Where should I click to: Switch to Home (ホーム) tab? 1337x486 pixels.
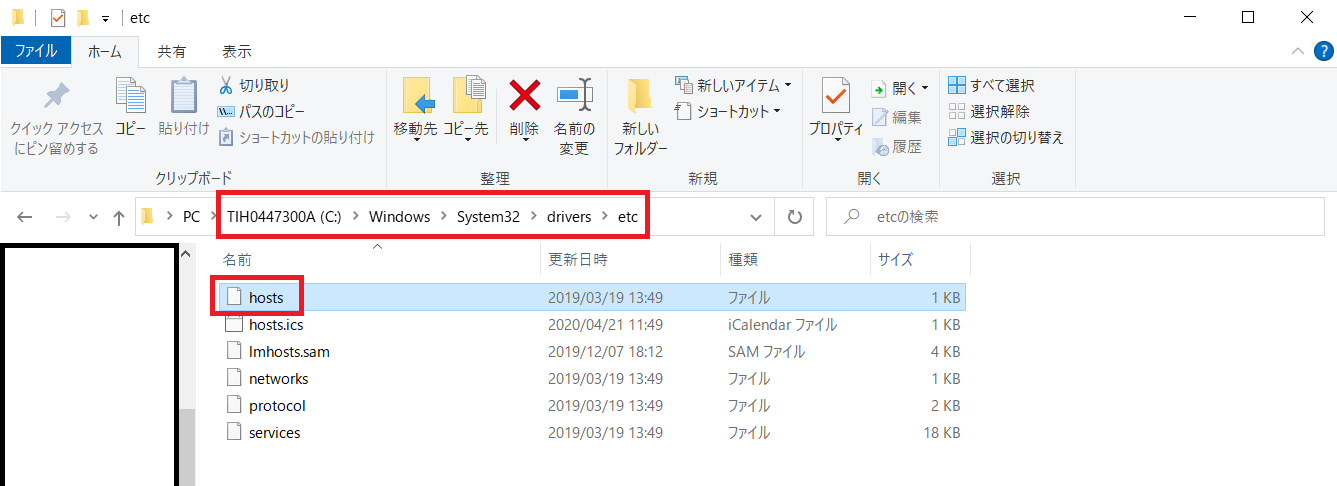(x=105, y=51)
